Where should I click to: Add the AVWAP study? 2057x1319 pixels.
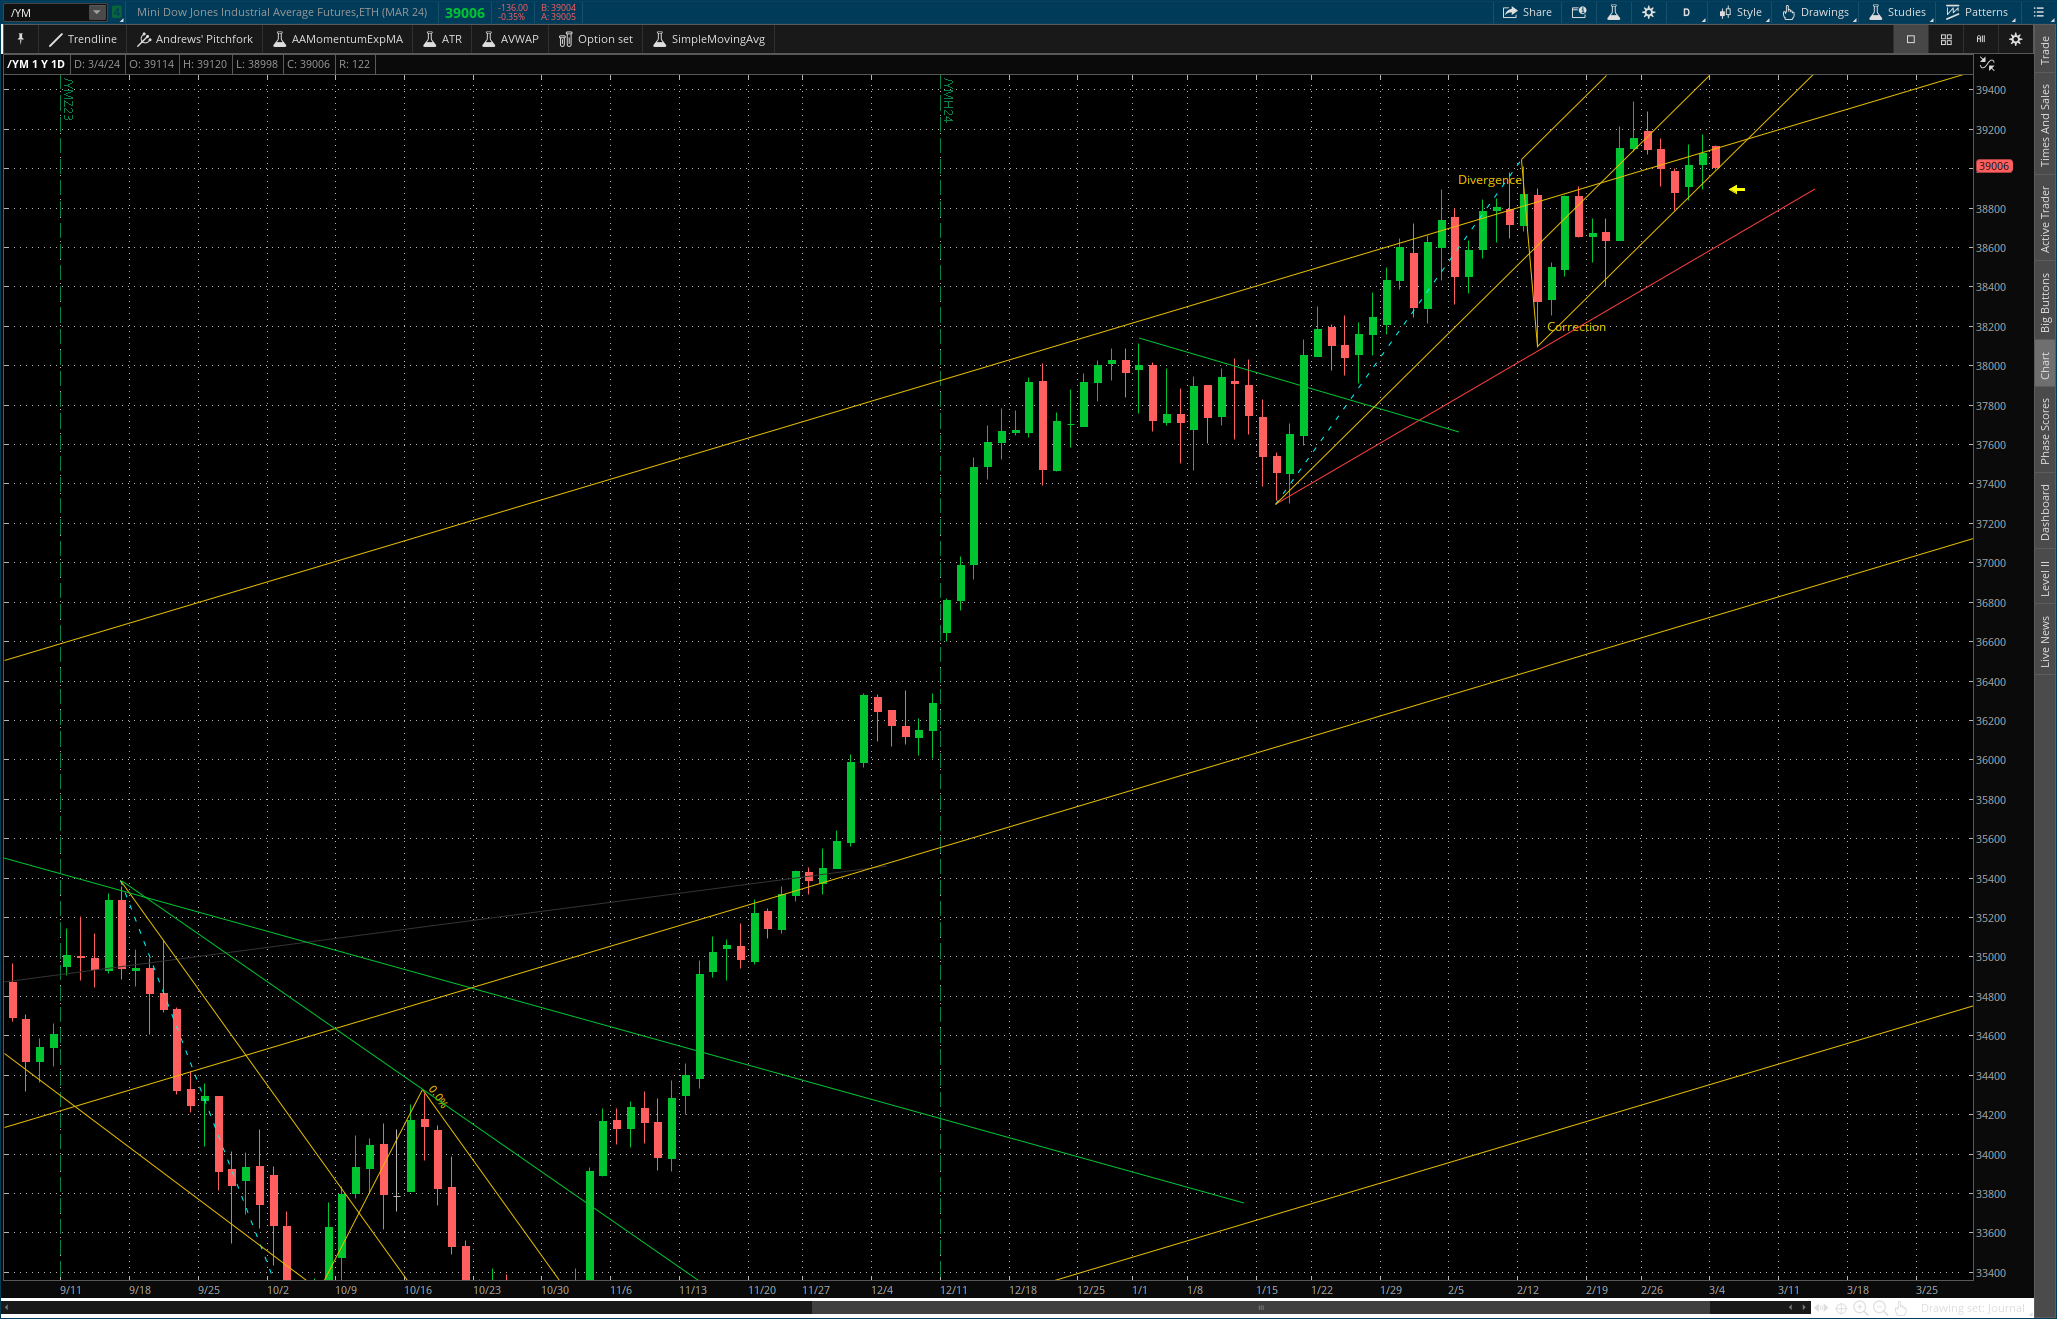(x=510, y=39)
